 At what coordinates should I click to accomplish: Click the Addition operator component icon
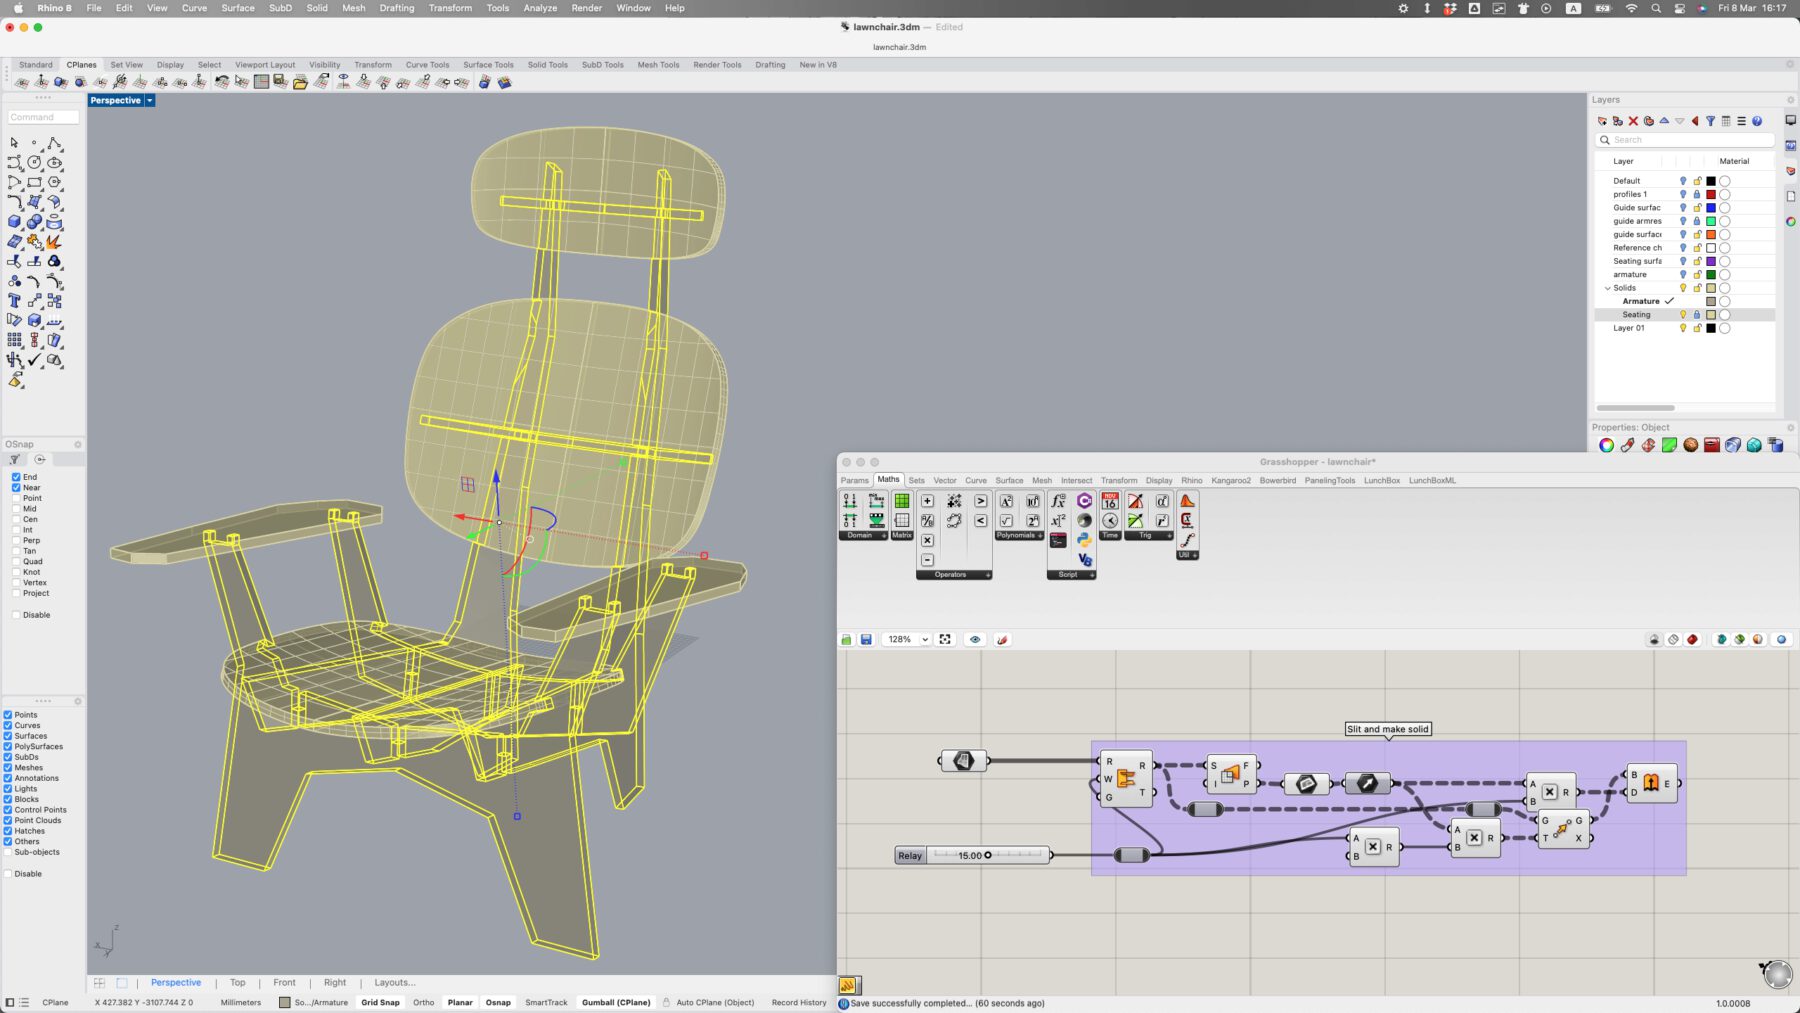[x=927, y=501]
